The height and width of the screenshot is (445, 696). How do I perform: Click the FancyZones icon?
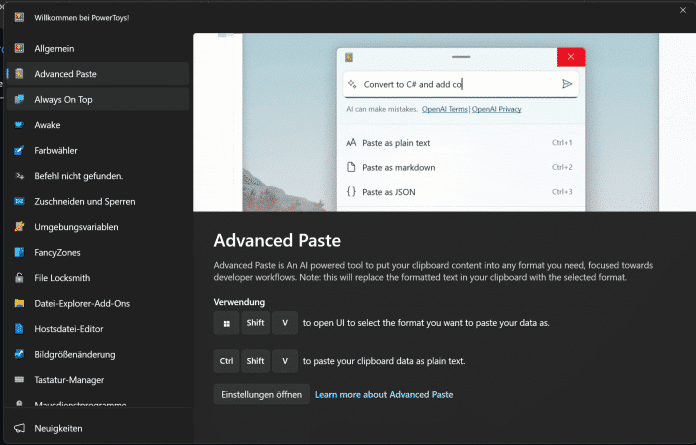[x=19, y=252]
